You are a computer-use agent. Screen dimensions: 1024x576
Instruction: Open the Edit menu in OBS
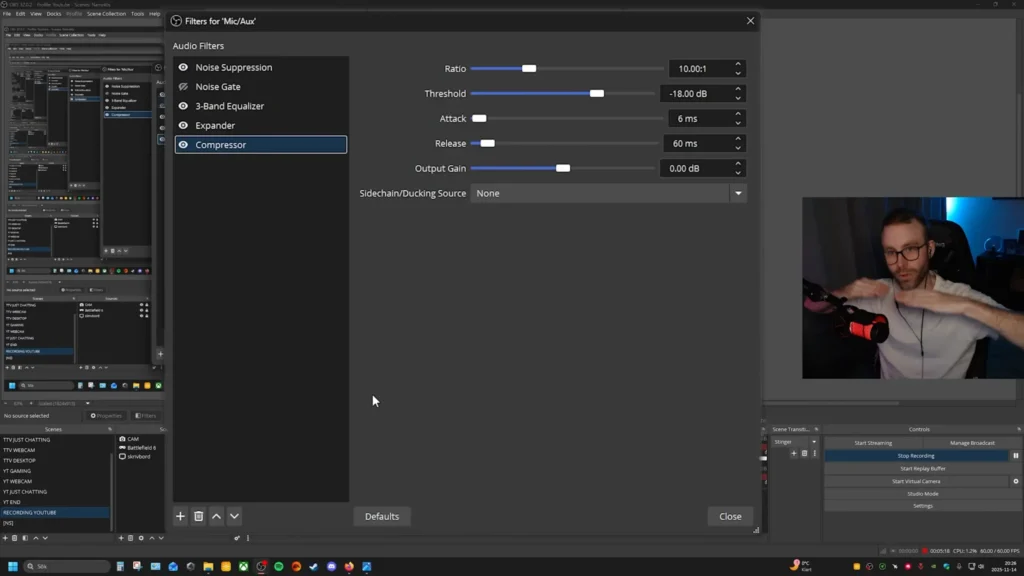click(x=20, y=14)
